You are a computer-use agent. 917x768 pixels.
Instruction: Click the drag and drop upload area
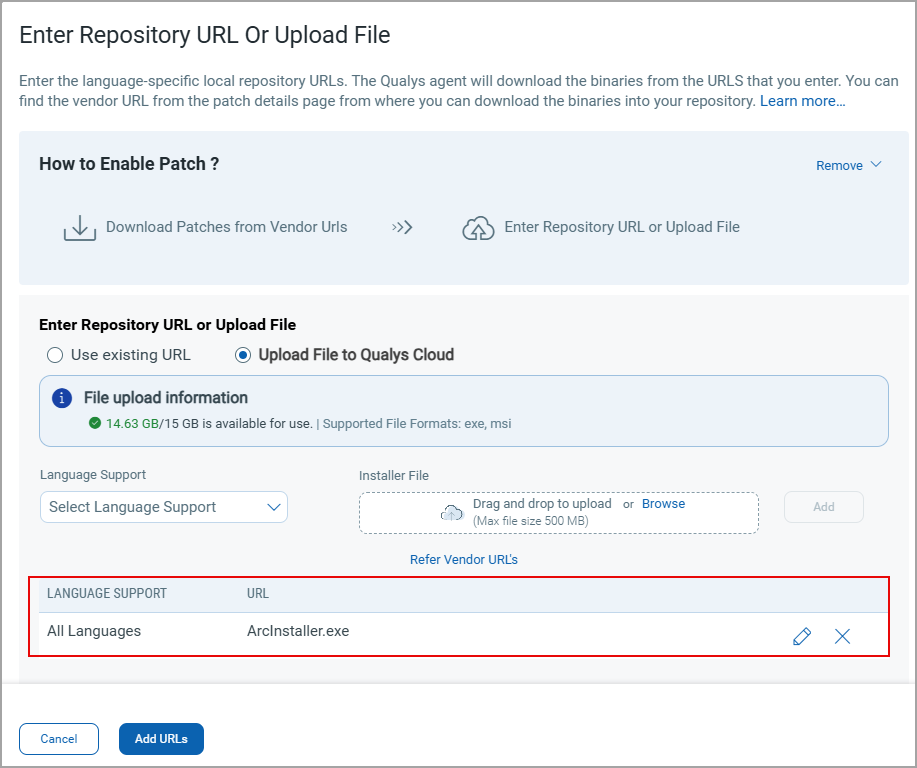tap(558, 512)
